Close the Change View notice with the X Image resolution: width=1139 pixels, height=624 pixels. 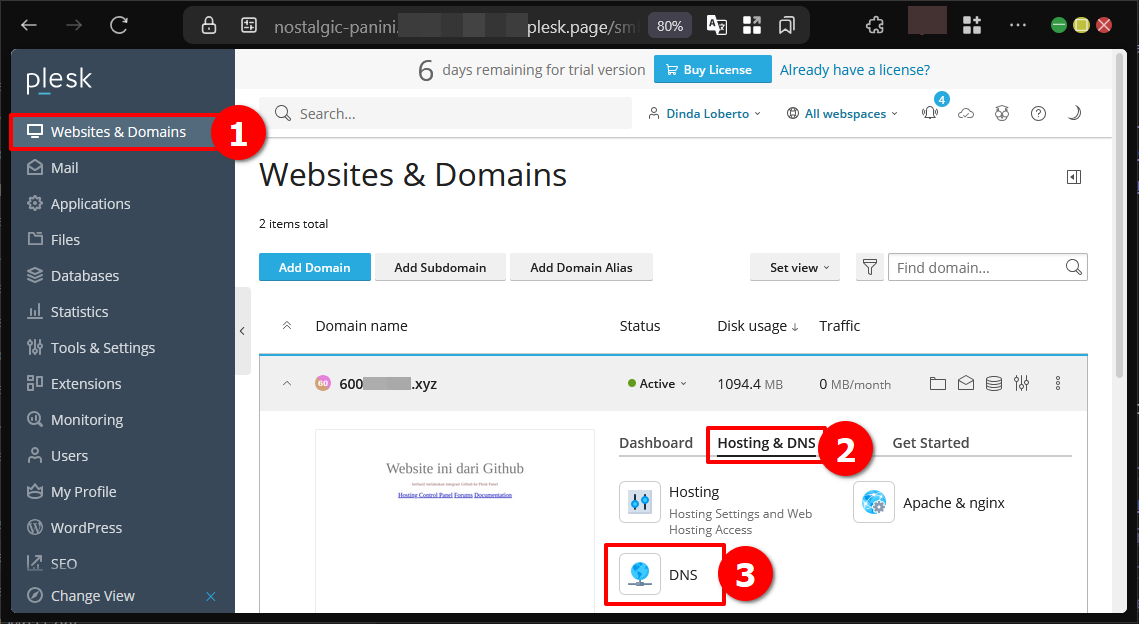(x=210, y=595)
